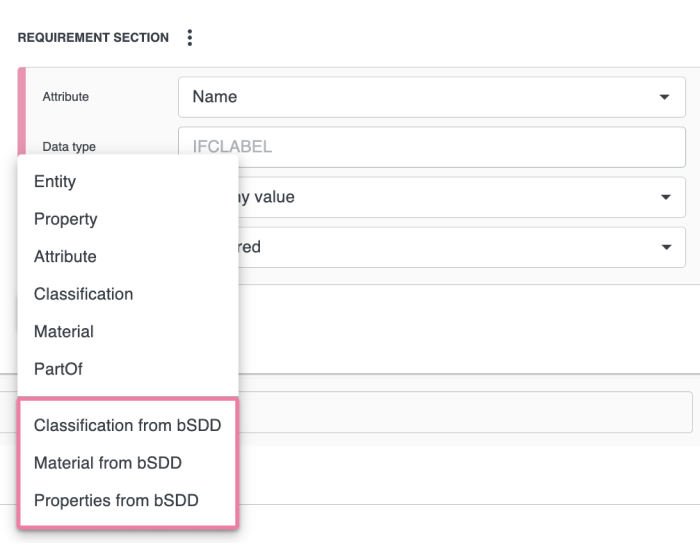700x548 pixels.
Task: Select Classification from the menu
Action: click(83, 294)
